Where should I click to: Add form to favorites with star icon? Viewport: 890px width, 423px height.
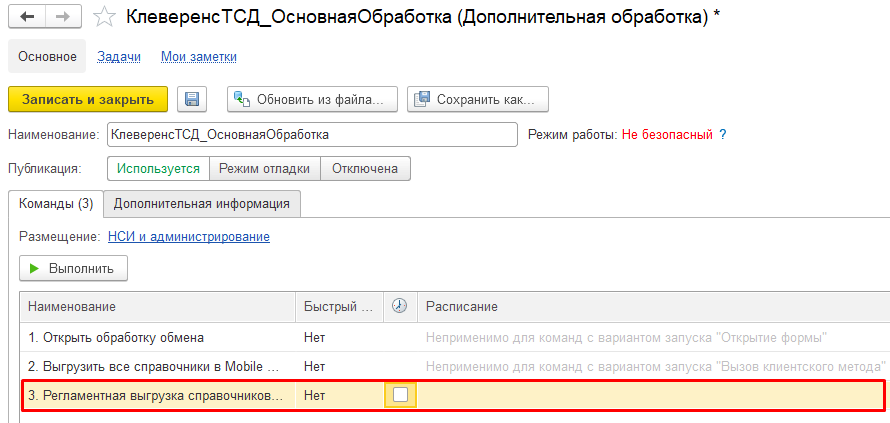[x=104, y=17]
